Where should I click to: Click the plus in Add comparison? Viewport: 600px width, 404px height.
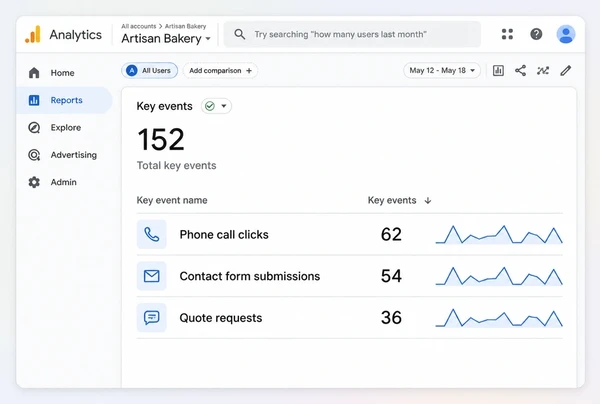(x=249, y=70)
